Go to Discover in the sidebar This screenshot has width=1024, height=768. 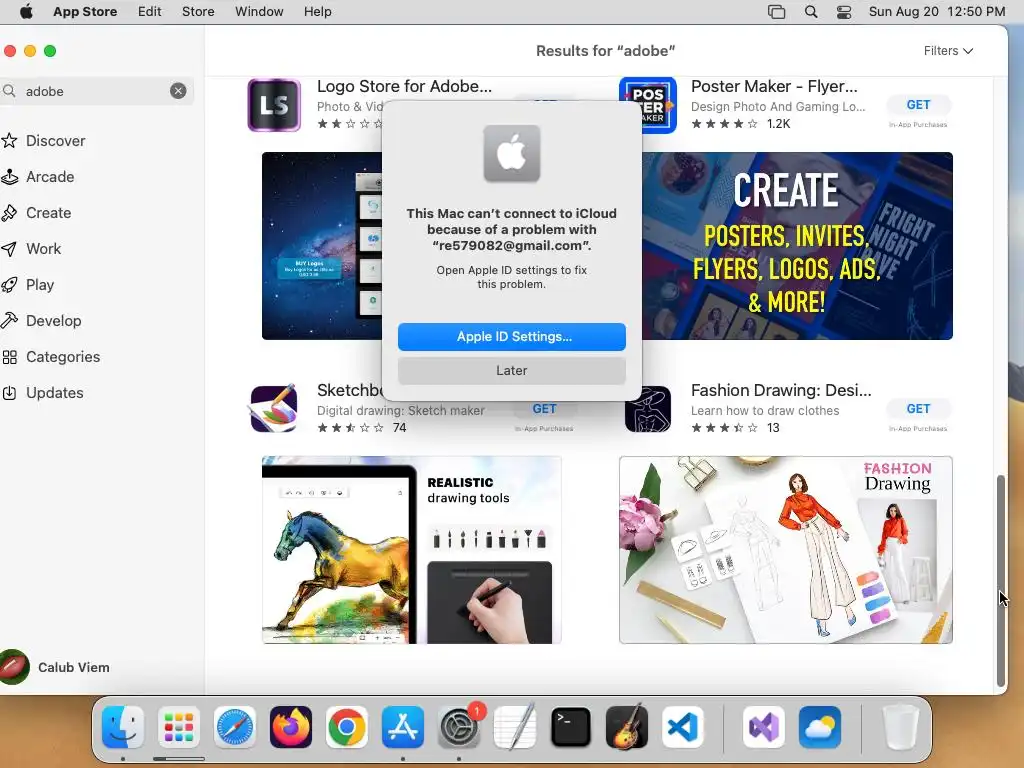pos(56,140)
